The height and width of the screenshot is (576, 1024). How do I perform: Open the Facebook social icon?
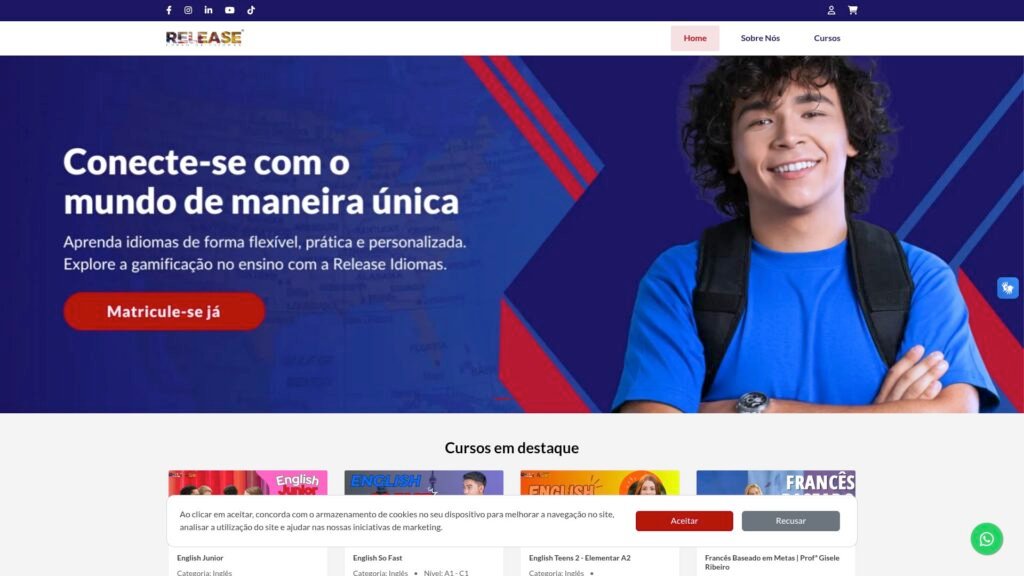168,10
